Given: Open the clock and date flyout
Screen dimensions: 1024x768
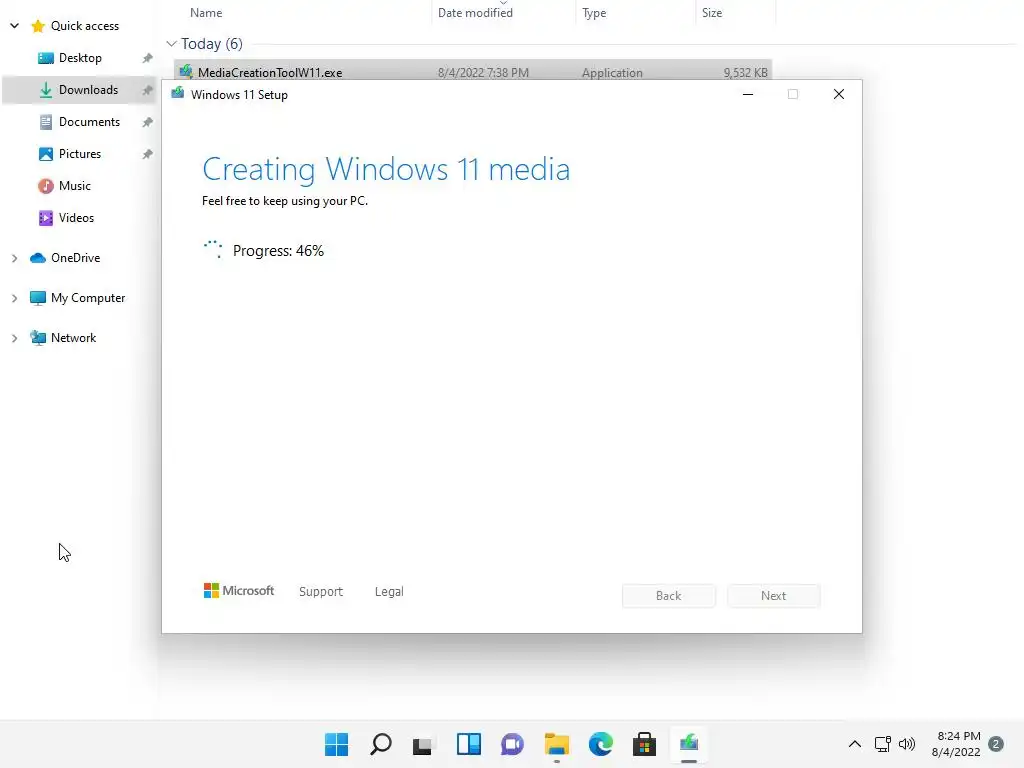Looking at the screenshot, I should pos(956,744).
